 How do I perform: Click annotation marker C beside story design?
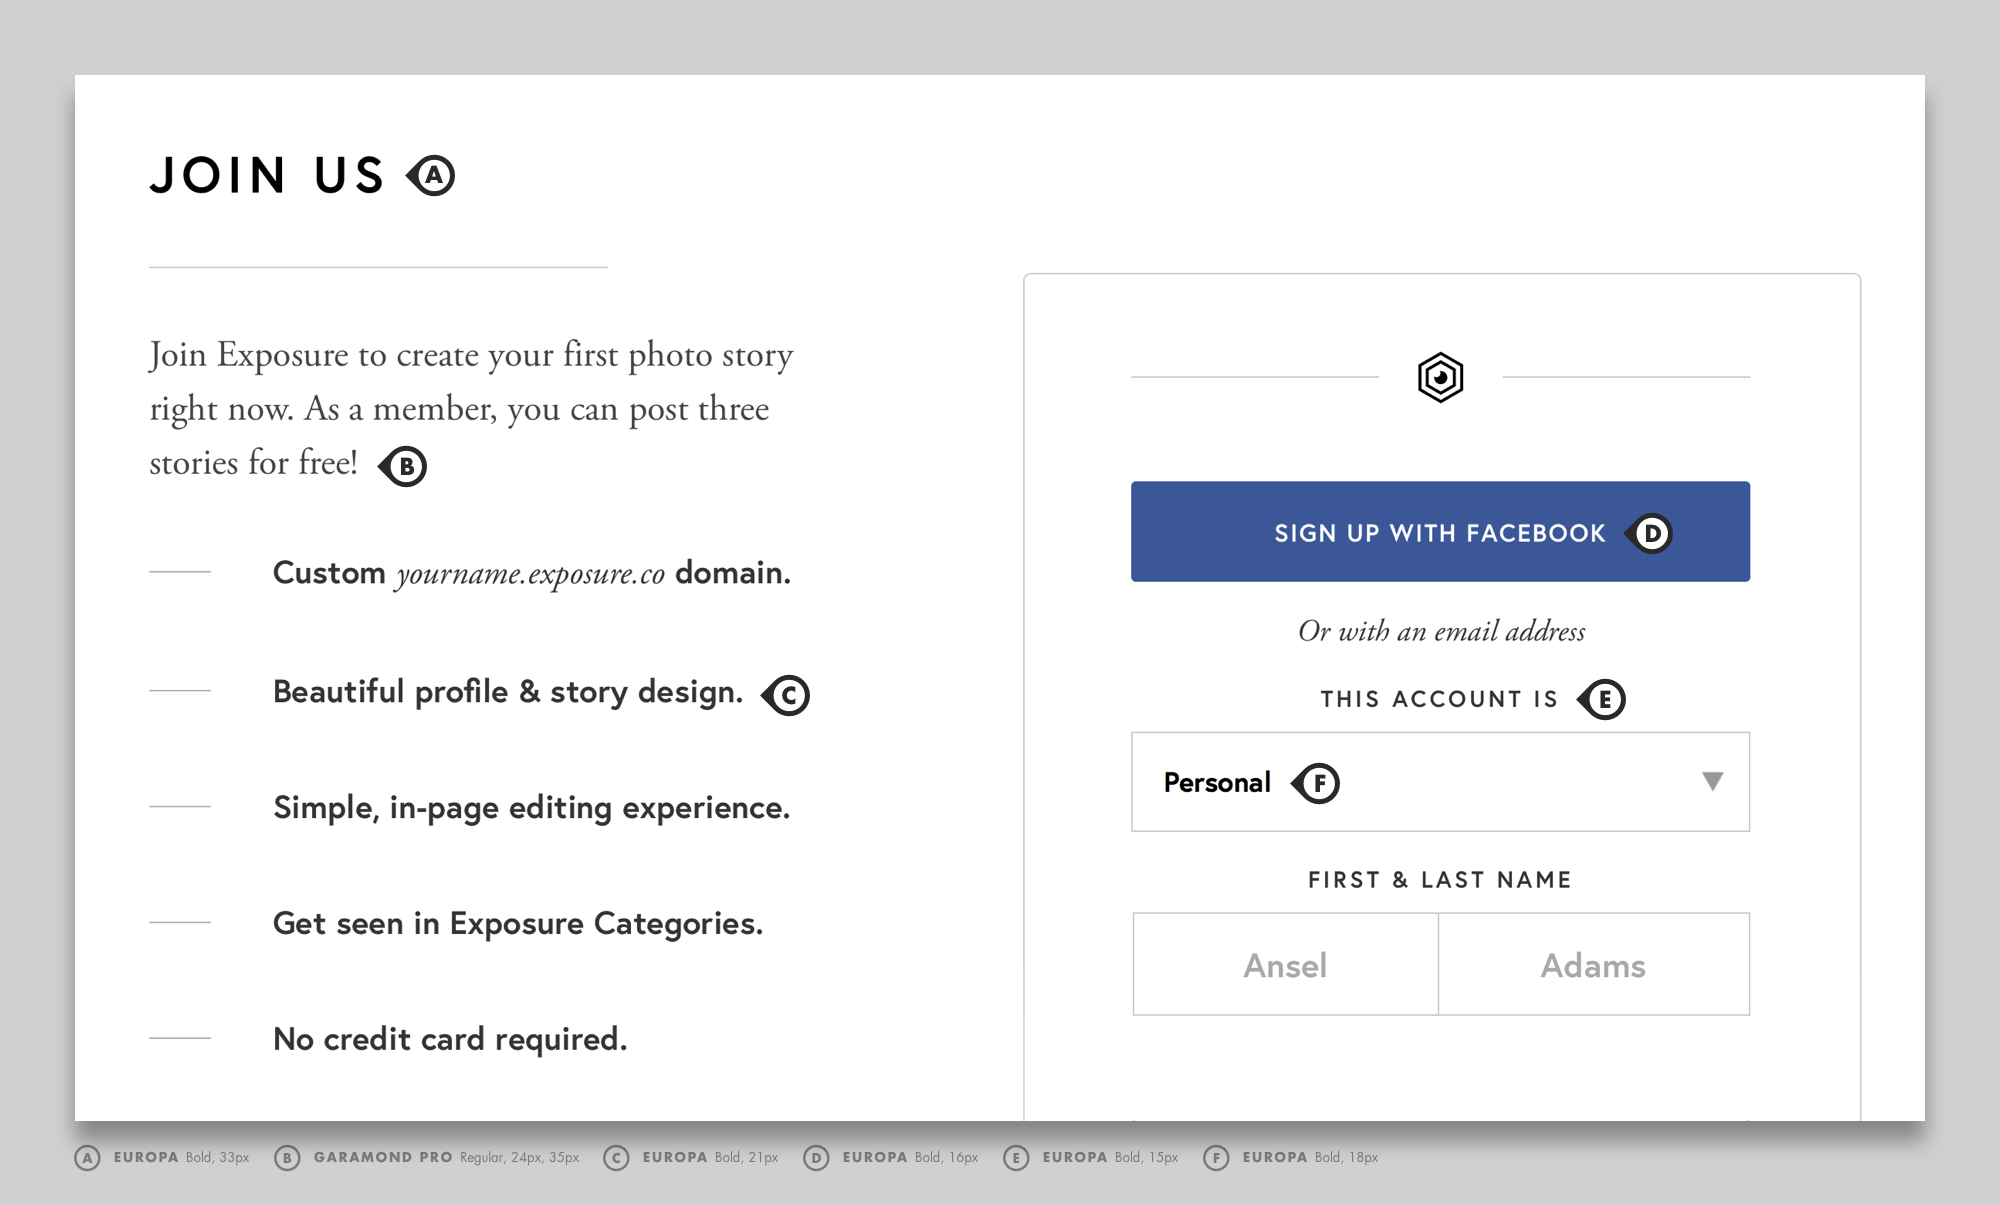click(x=788, y=695)
